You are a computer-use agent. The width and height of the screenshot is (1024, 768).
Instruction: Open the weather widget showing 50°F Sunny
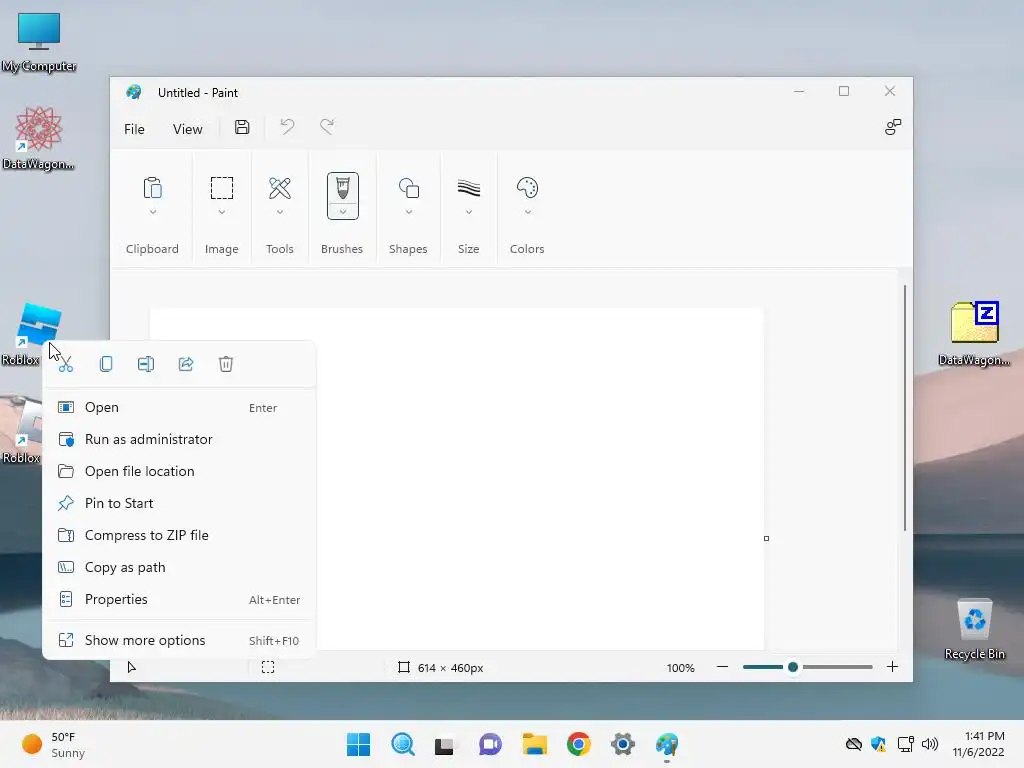point(54,744)
